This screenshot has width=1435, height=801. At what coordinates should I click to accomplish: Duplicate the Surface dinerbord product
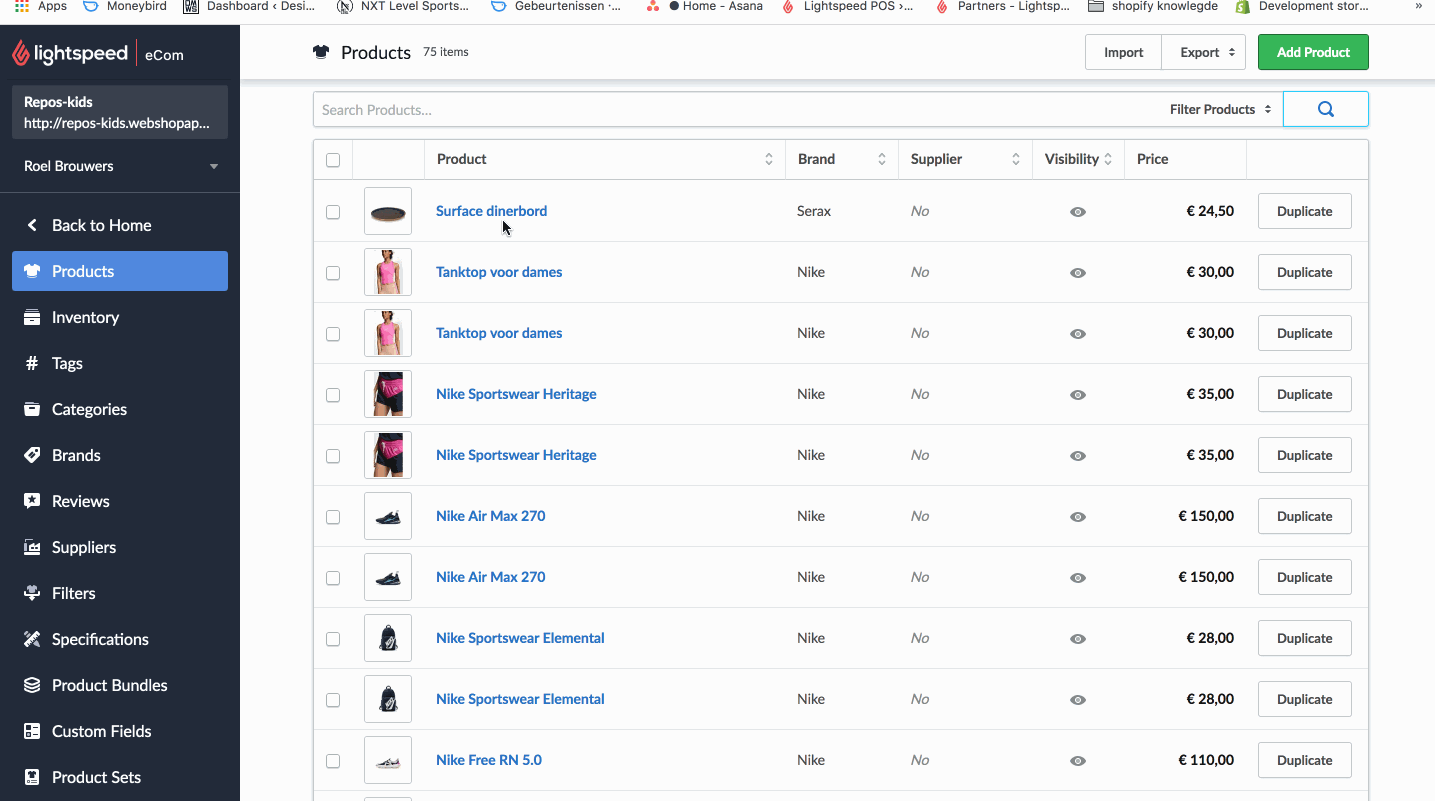pyautogui.click(x=1304, y=211)
